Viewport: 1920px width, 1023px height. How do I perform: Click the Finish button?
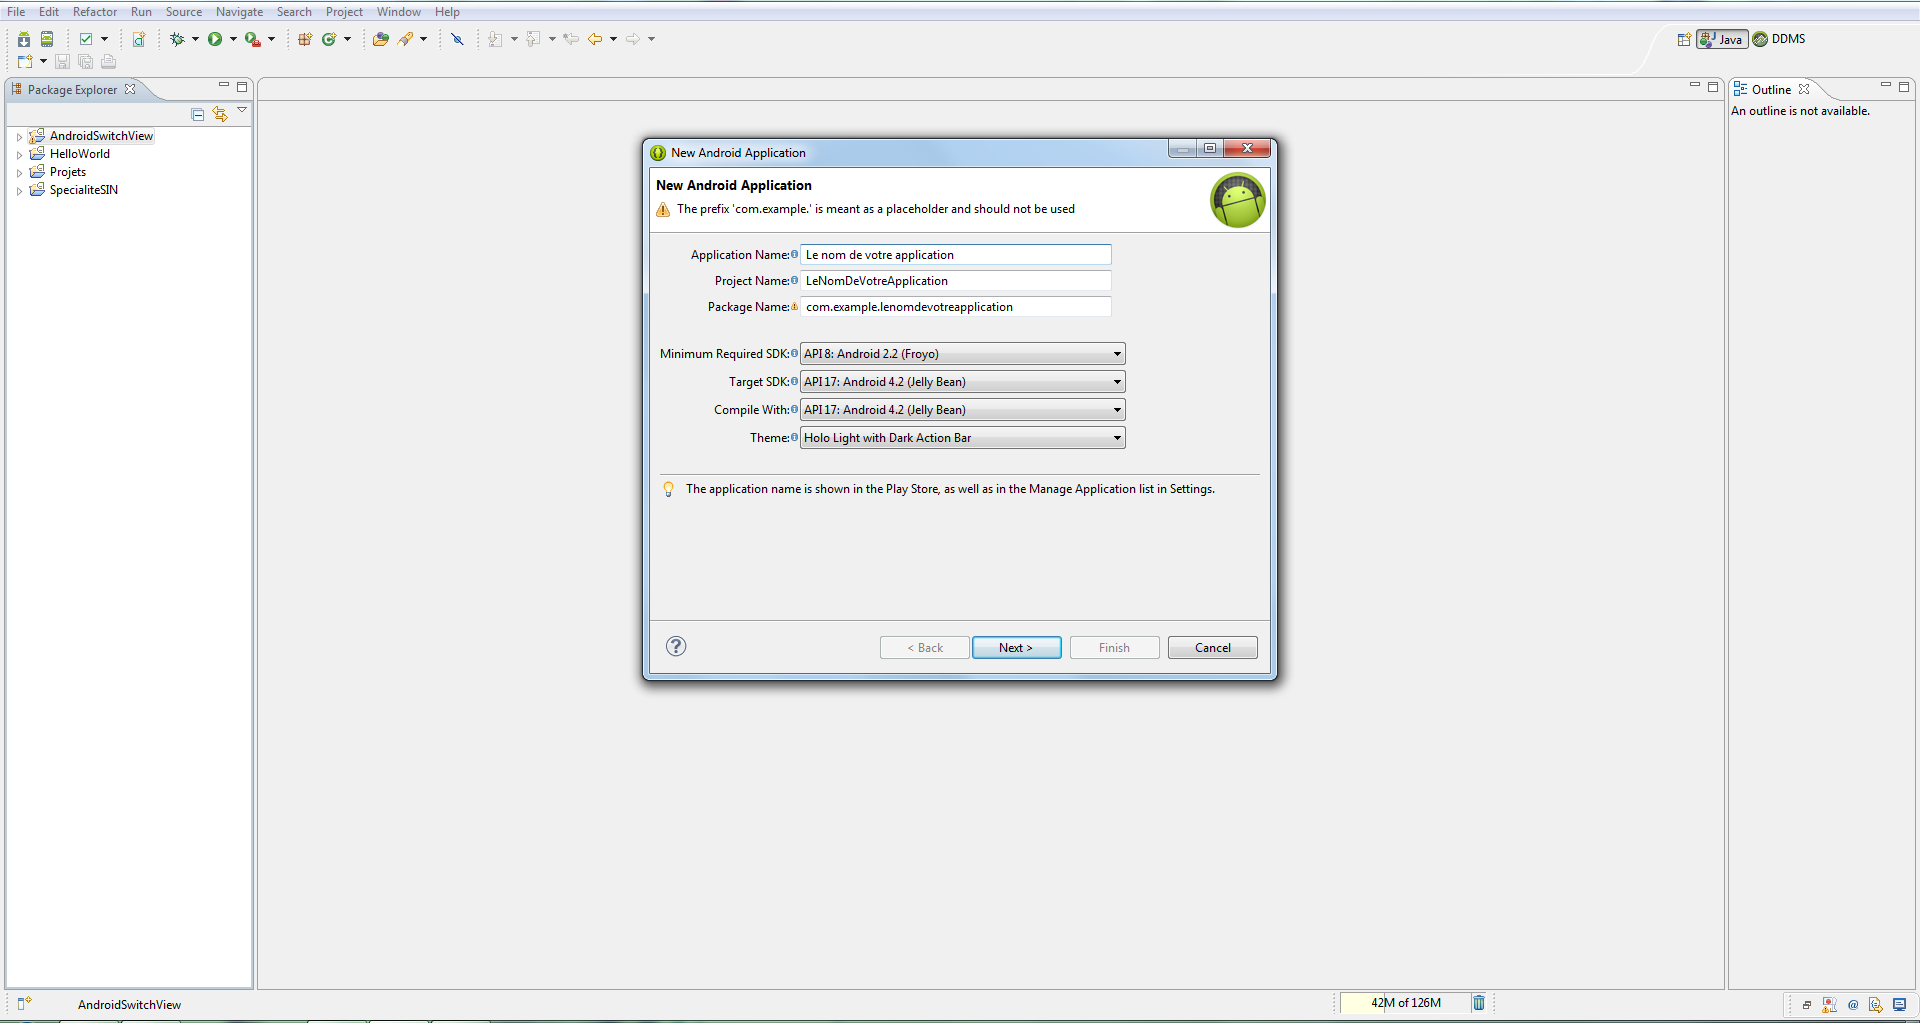1114,648
